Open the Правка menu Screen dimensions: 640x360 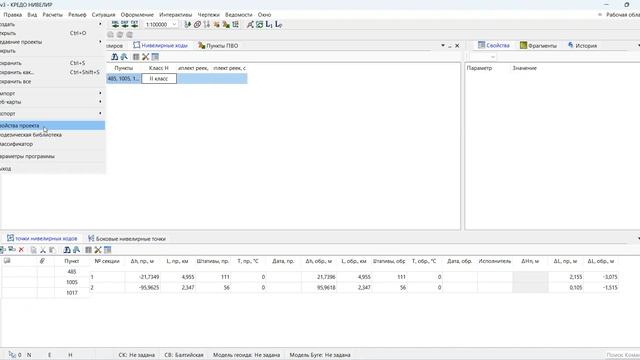[x=13, y=15]
